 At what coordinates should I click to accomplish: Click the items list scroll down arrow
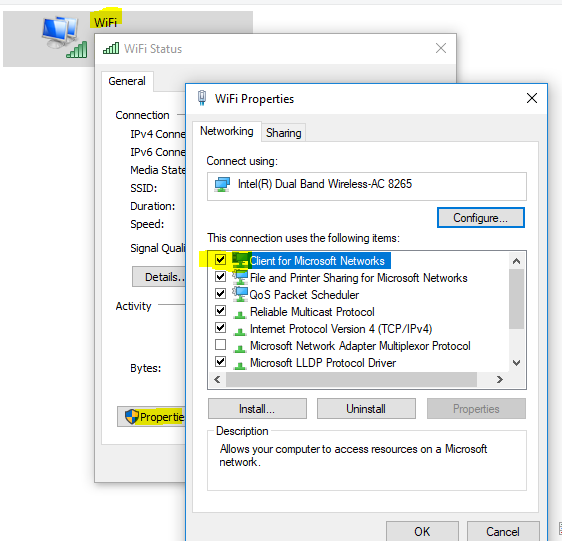pos(516,363)
